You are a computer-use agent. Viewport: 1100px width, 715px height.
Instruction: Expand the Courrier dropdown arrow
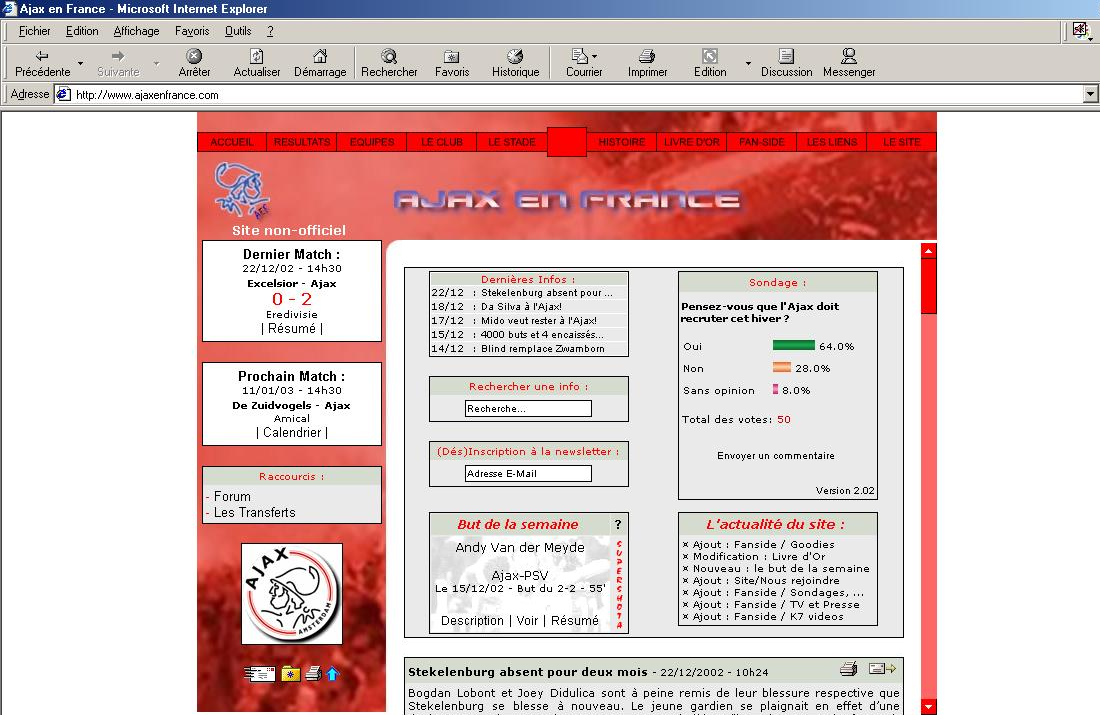pyautogui.click(x=595, y=55)
